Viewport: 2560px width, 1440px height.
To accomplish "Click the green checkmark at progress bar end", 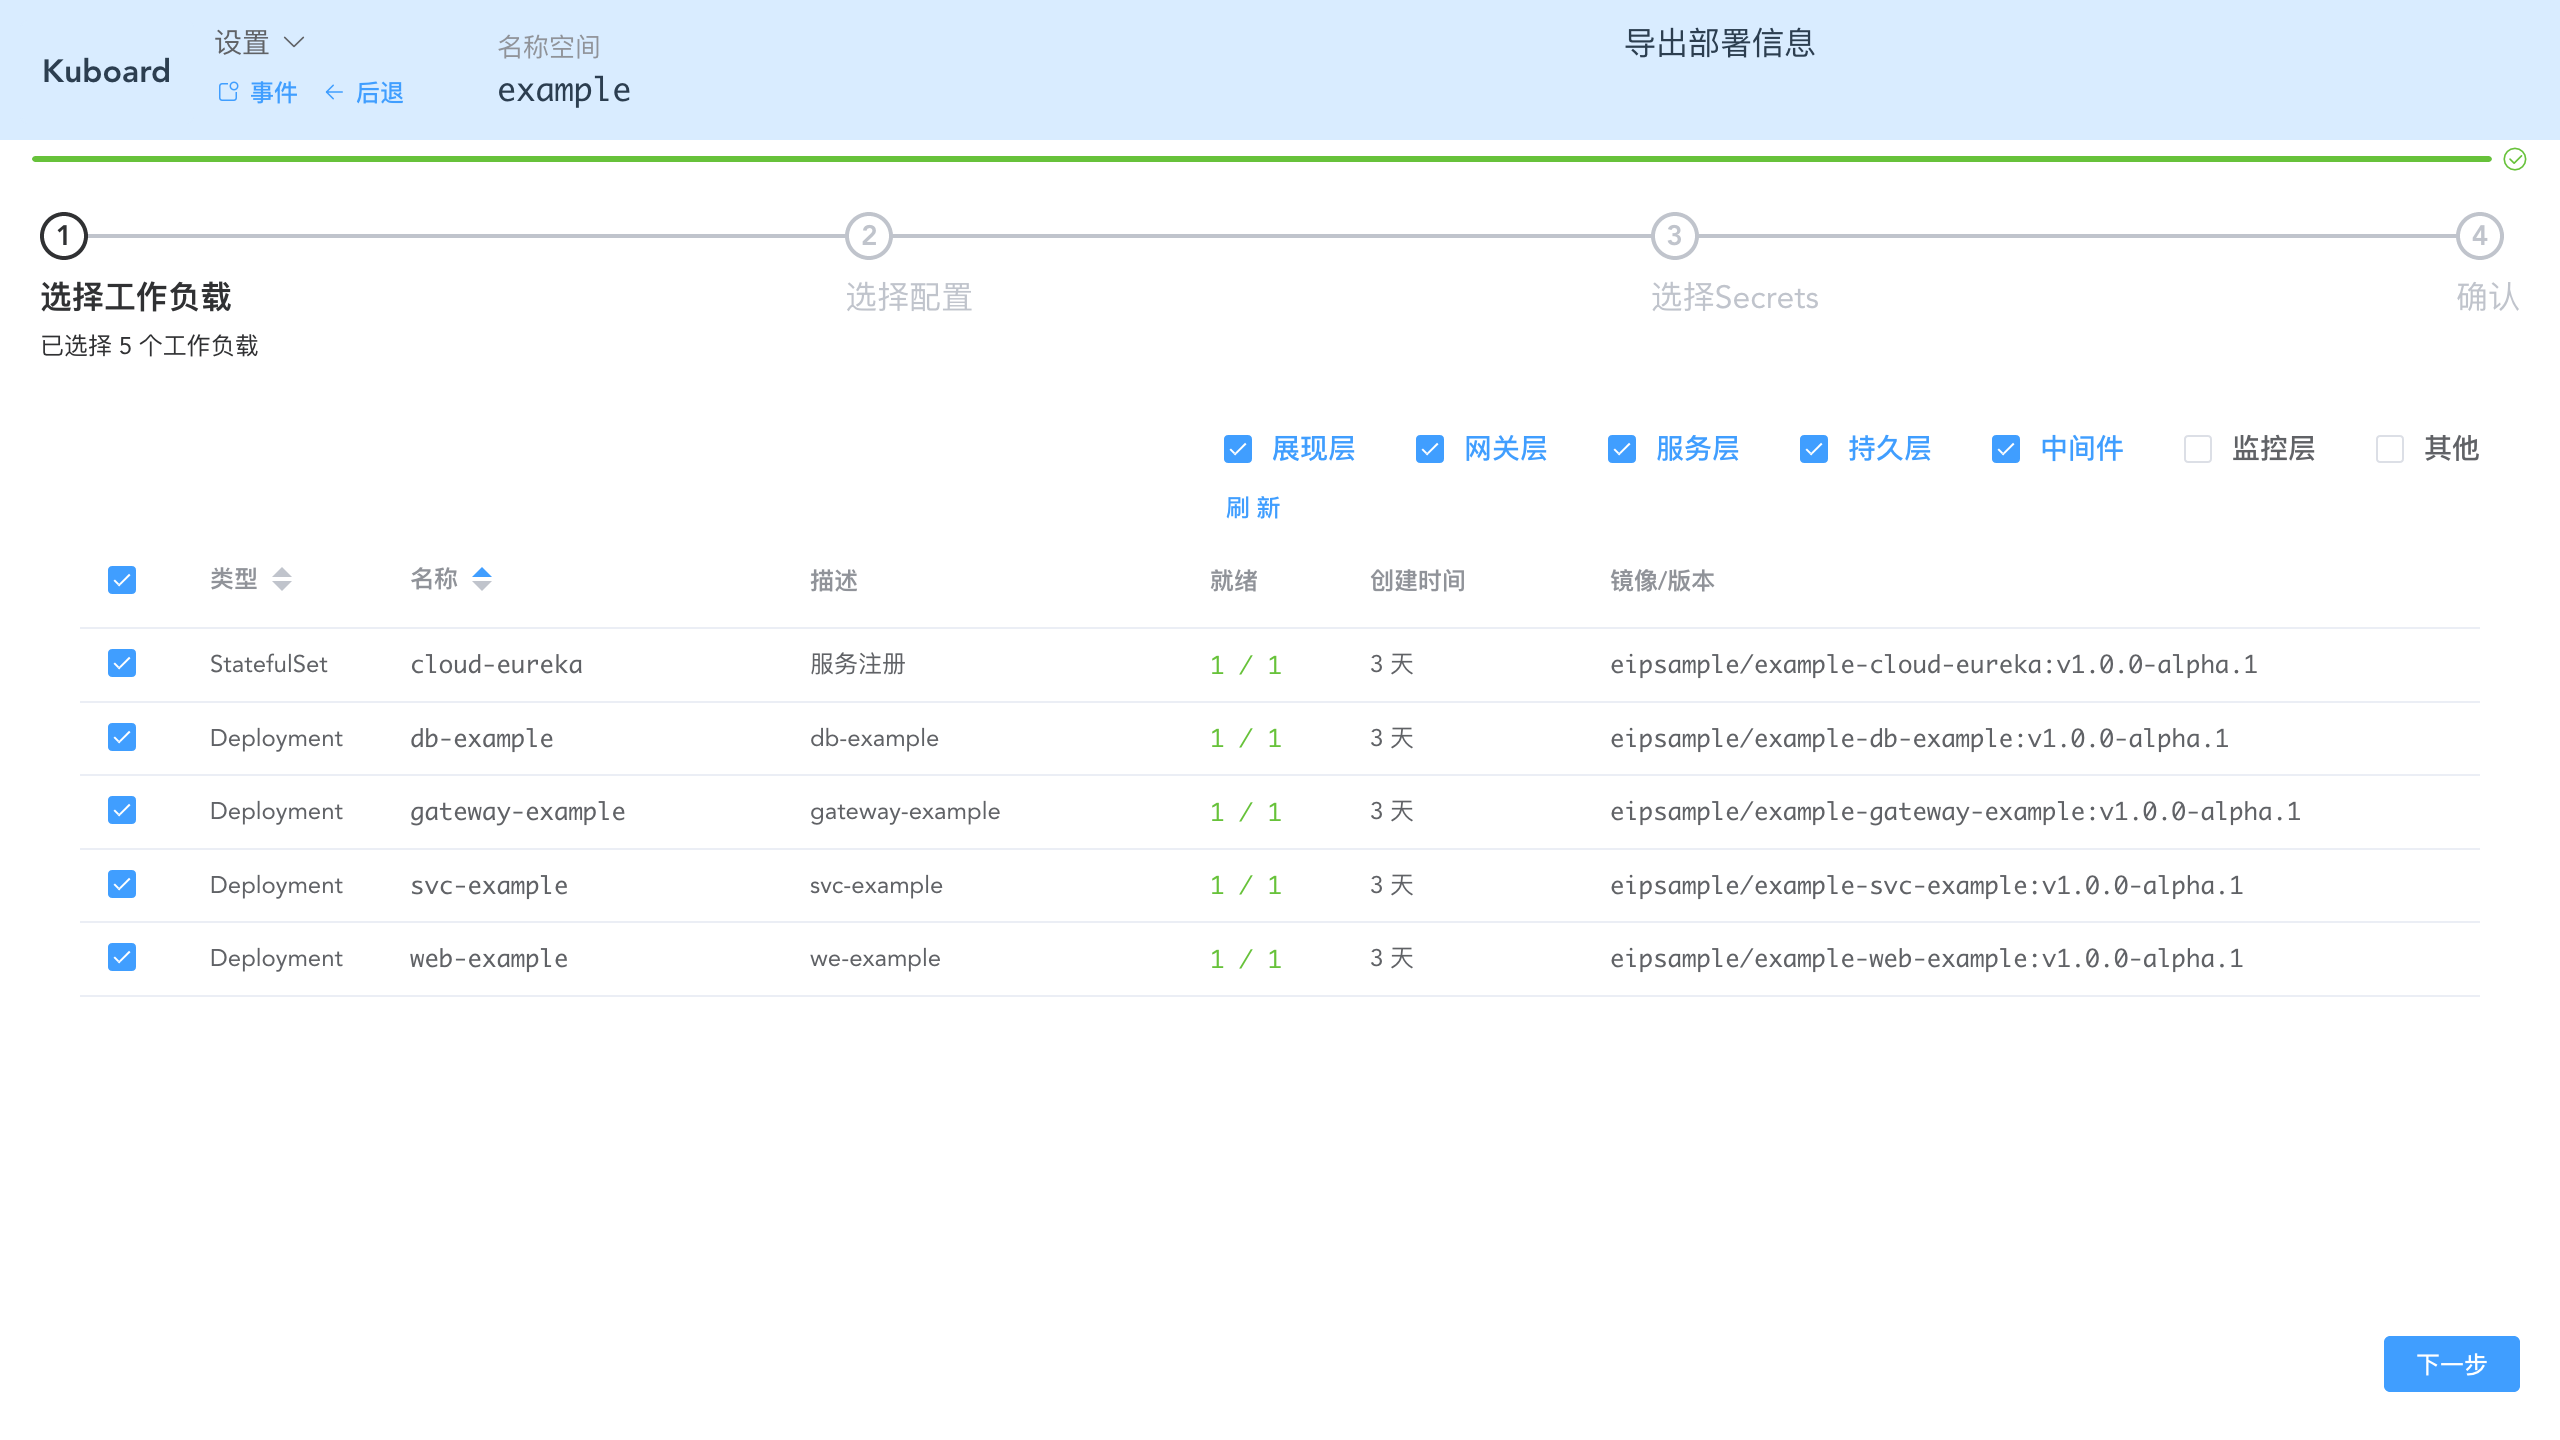I will click(2513, 158).
